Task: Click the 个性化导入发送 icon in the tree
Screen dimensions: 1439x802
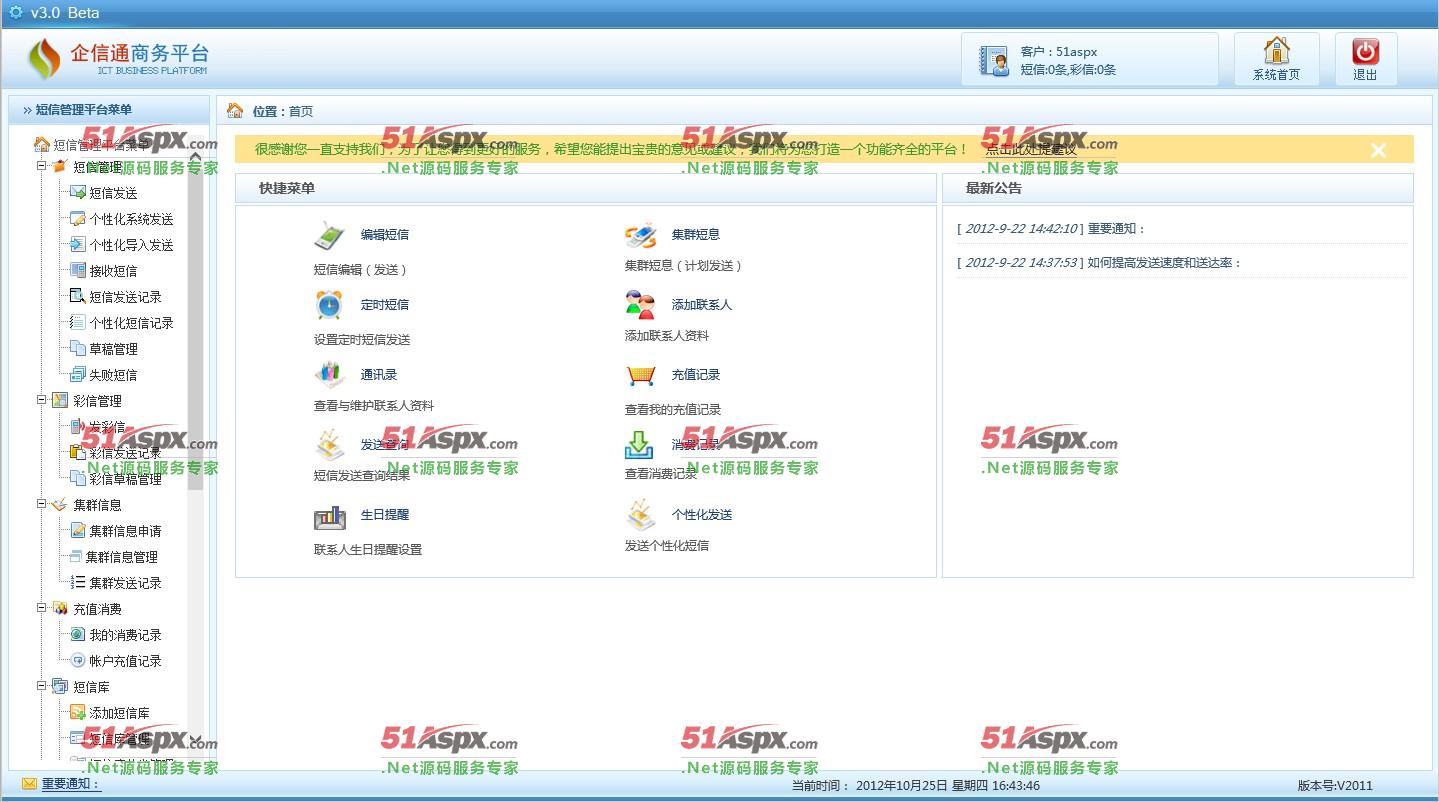Action: 78,245
